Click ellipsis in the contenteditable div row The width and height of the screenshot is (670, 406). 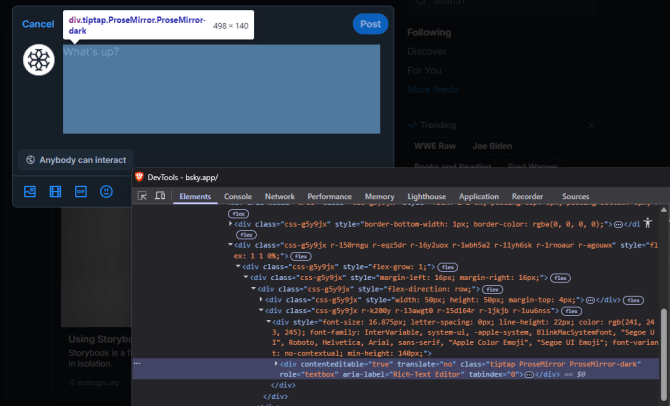click(529, 374)
